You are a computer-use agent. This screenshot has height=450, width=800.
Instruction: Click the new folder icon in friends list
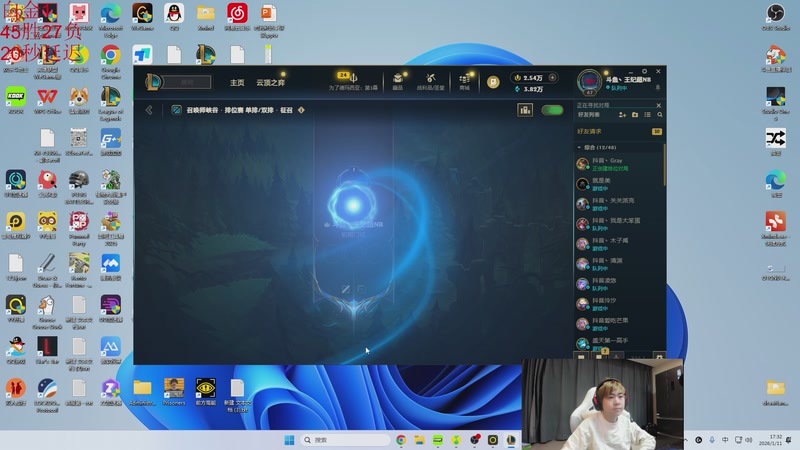[x=635, y=115]
